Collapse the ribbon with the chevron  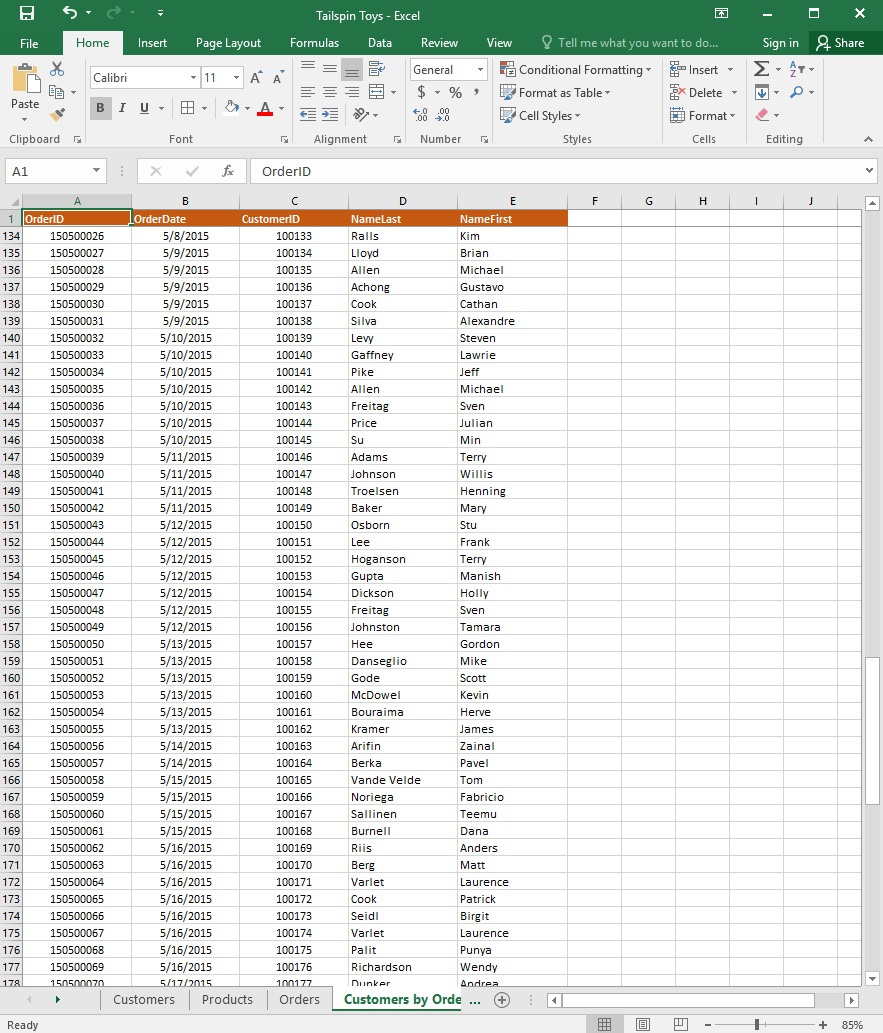[869, 139]
